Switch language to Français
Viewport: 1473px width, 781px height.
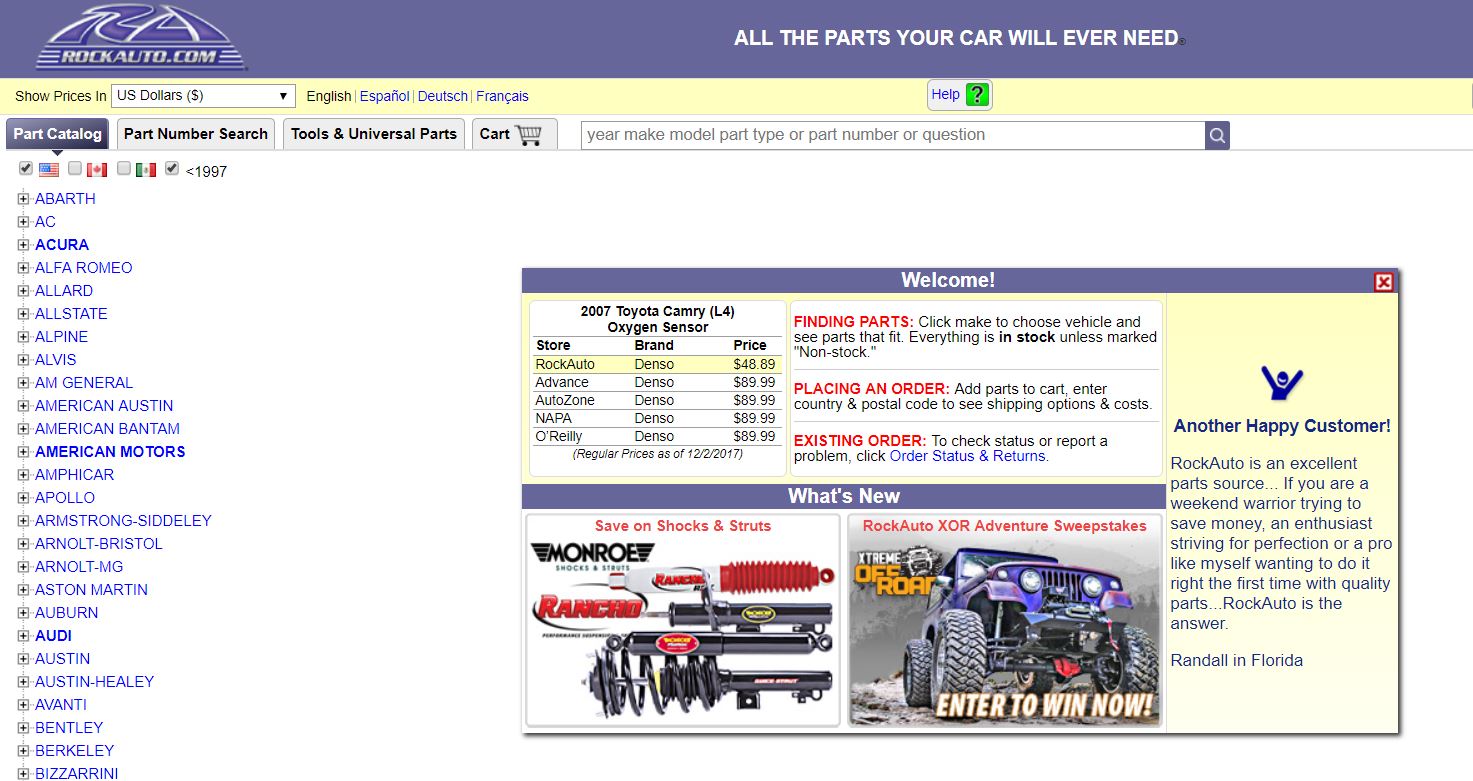pyautogui.click(x=502, y=96)
